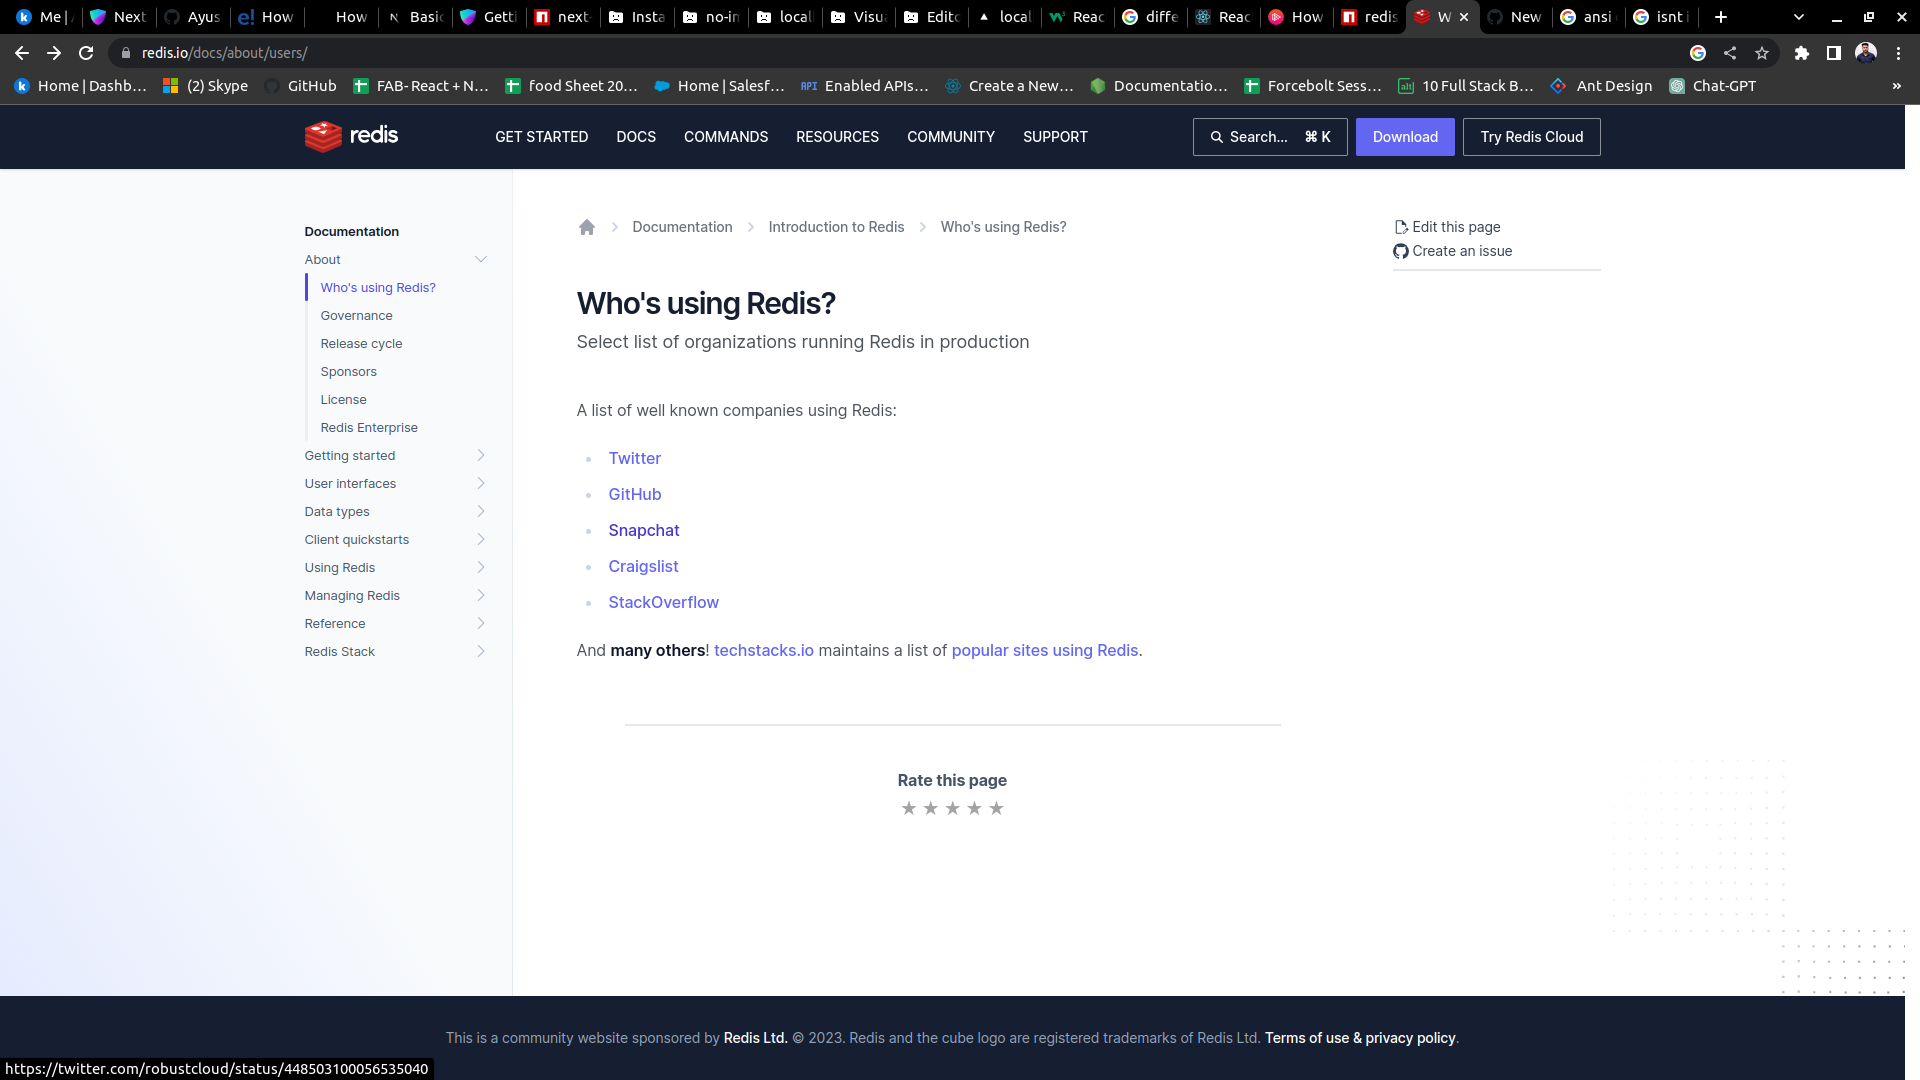Click the blue Download button
Image resolution: width=1920 pixels, height=1080 pixels.
(1404, 137)
